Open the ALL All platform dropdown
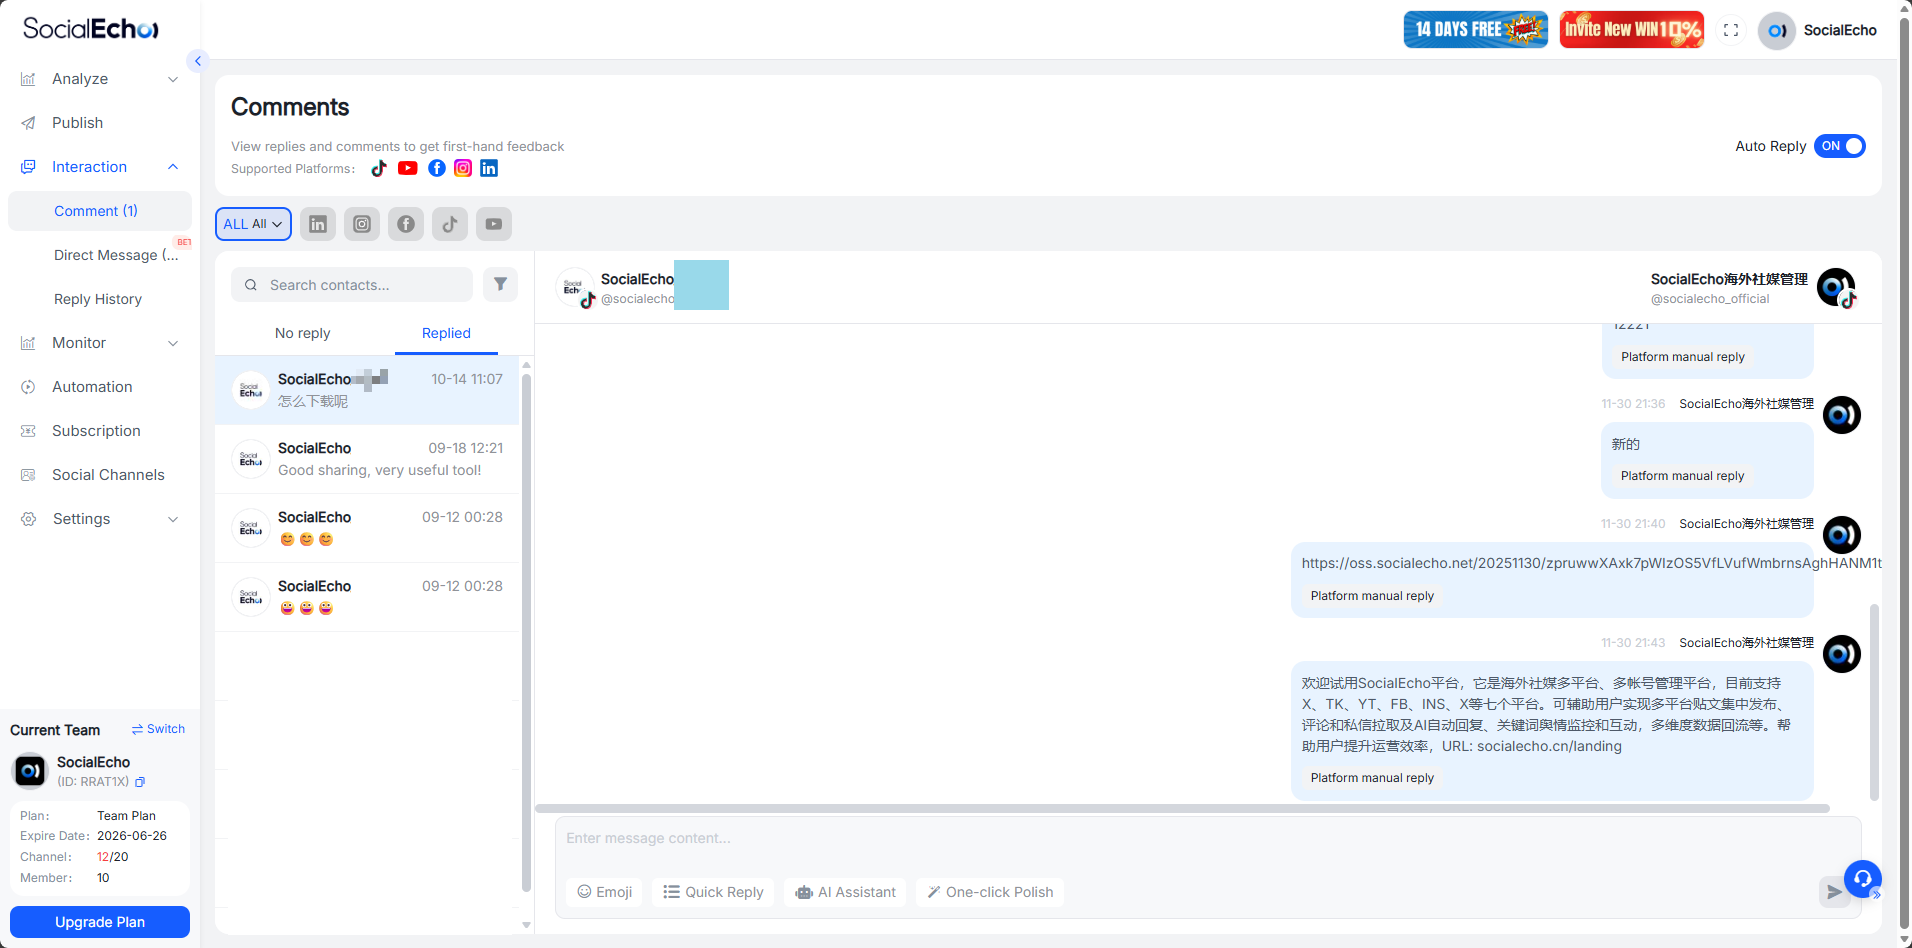The width and height of the screenshot is (1912, 948). tap(253, 224)
